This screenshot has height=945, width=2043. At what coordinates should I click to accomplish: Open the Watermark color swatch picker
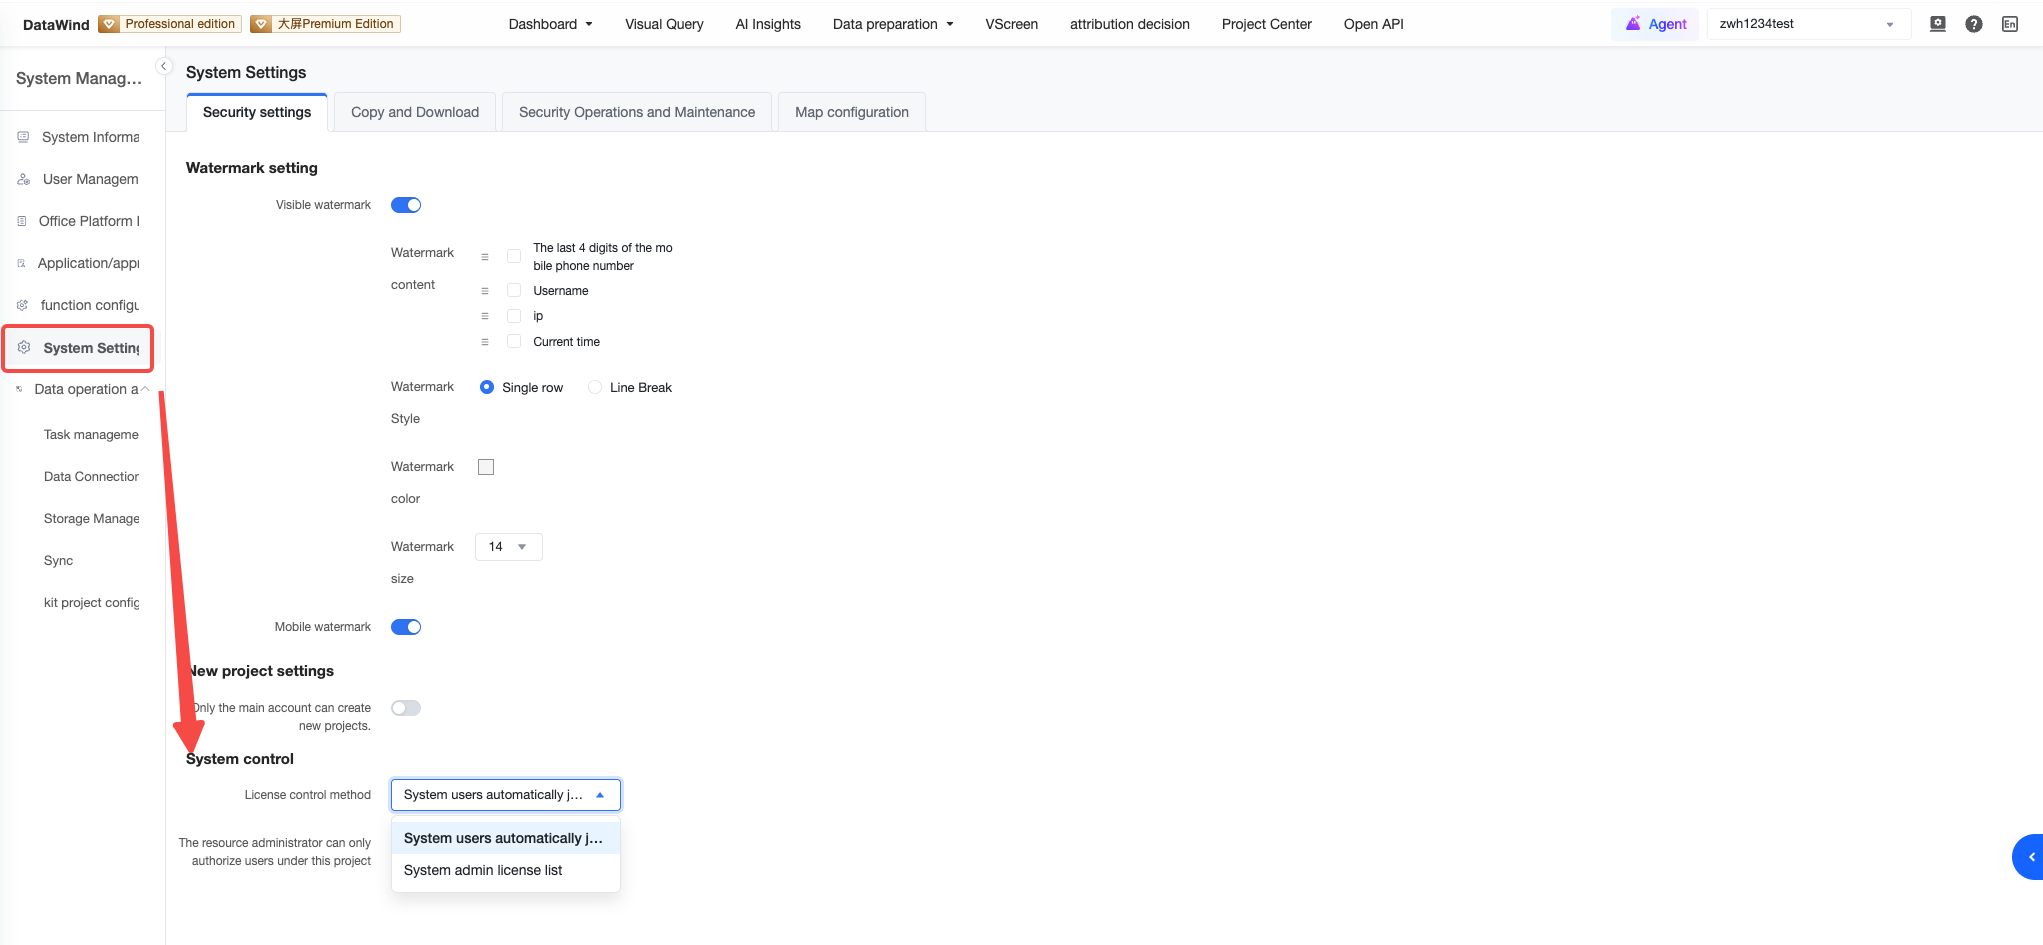pyautogui.click(x=486, y=467)
